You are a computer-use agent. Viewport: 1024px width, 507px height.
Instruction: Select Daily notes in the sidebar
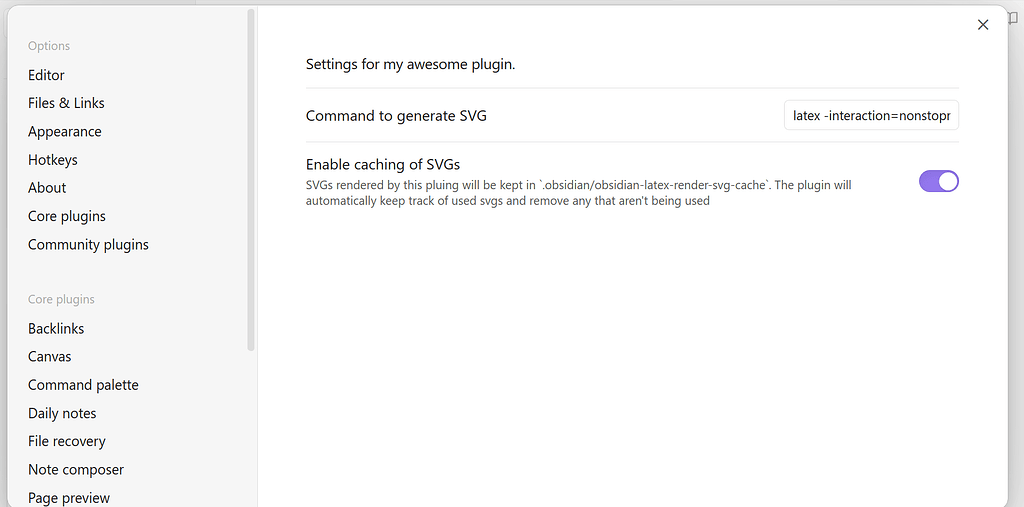[62, 413]
